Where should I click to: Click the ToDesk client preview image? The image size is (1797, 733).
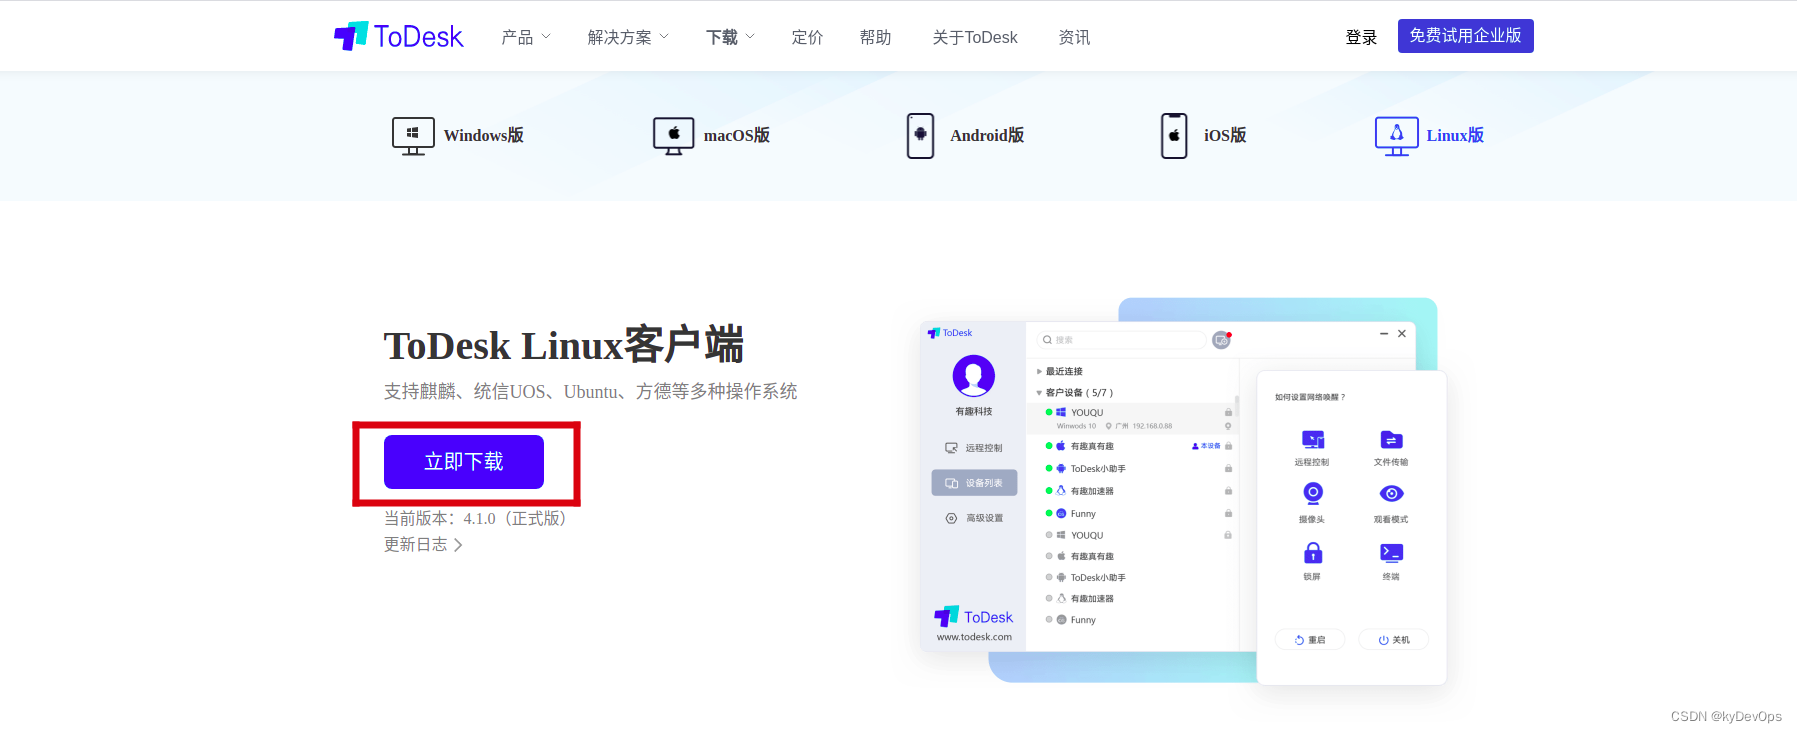click(x=1183, y=491)
